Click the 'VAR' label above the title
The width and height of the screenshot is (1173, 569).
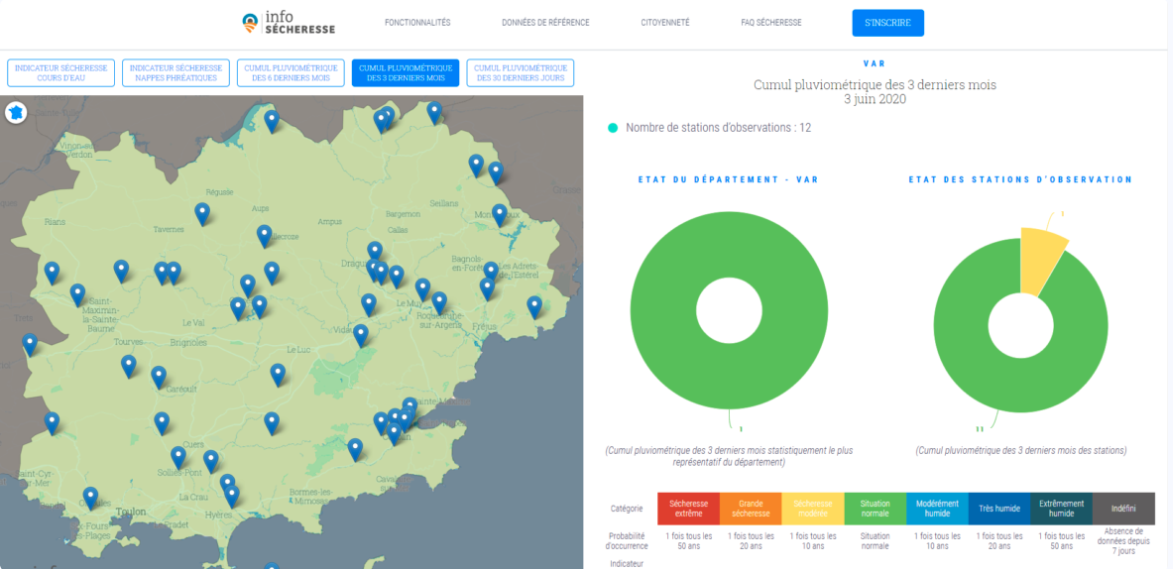coord(875,64)
